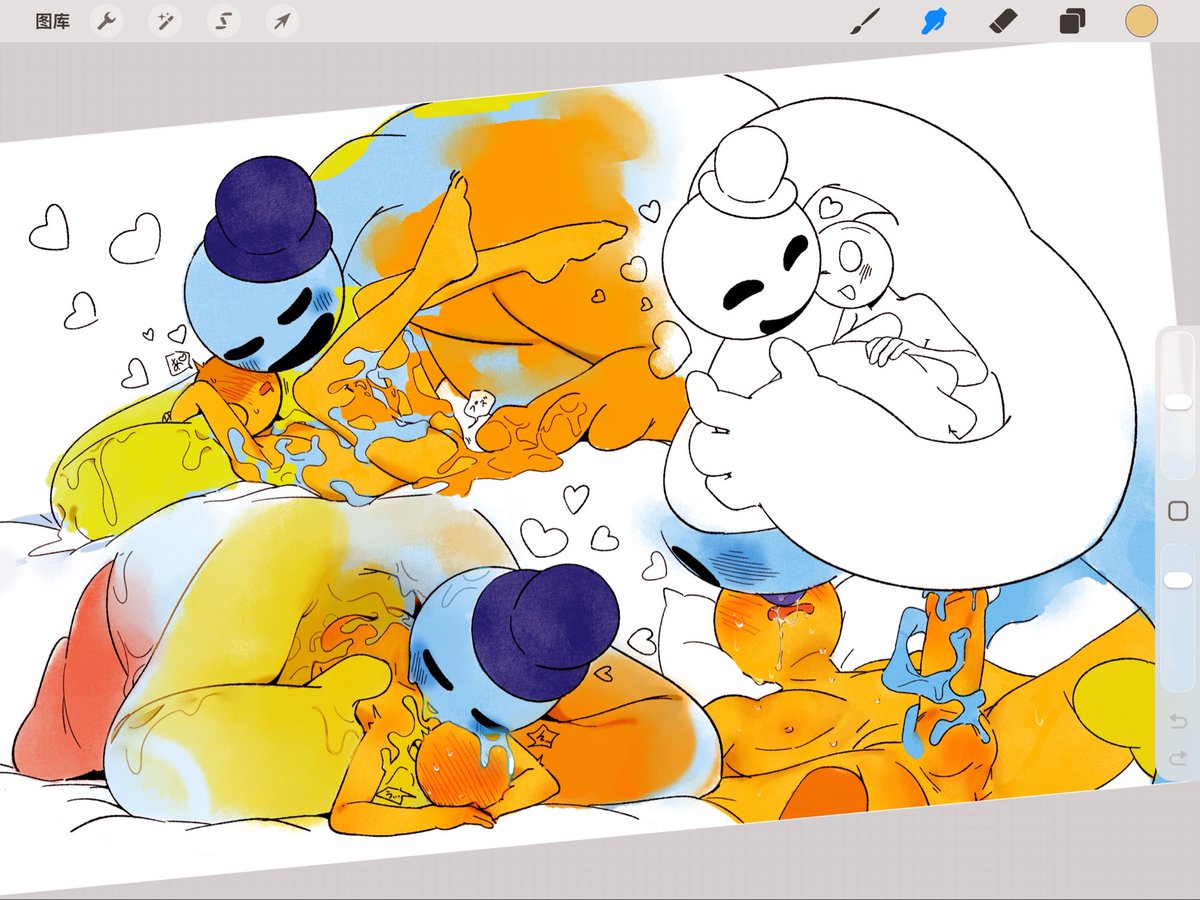Image resolution: width=1200 pixels, height=900 pixels.
Task: Activate the Selection tool
Action: pyautogui.click(x=224, y=21)
